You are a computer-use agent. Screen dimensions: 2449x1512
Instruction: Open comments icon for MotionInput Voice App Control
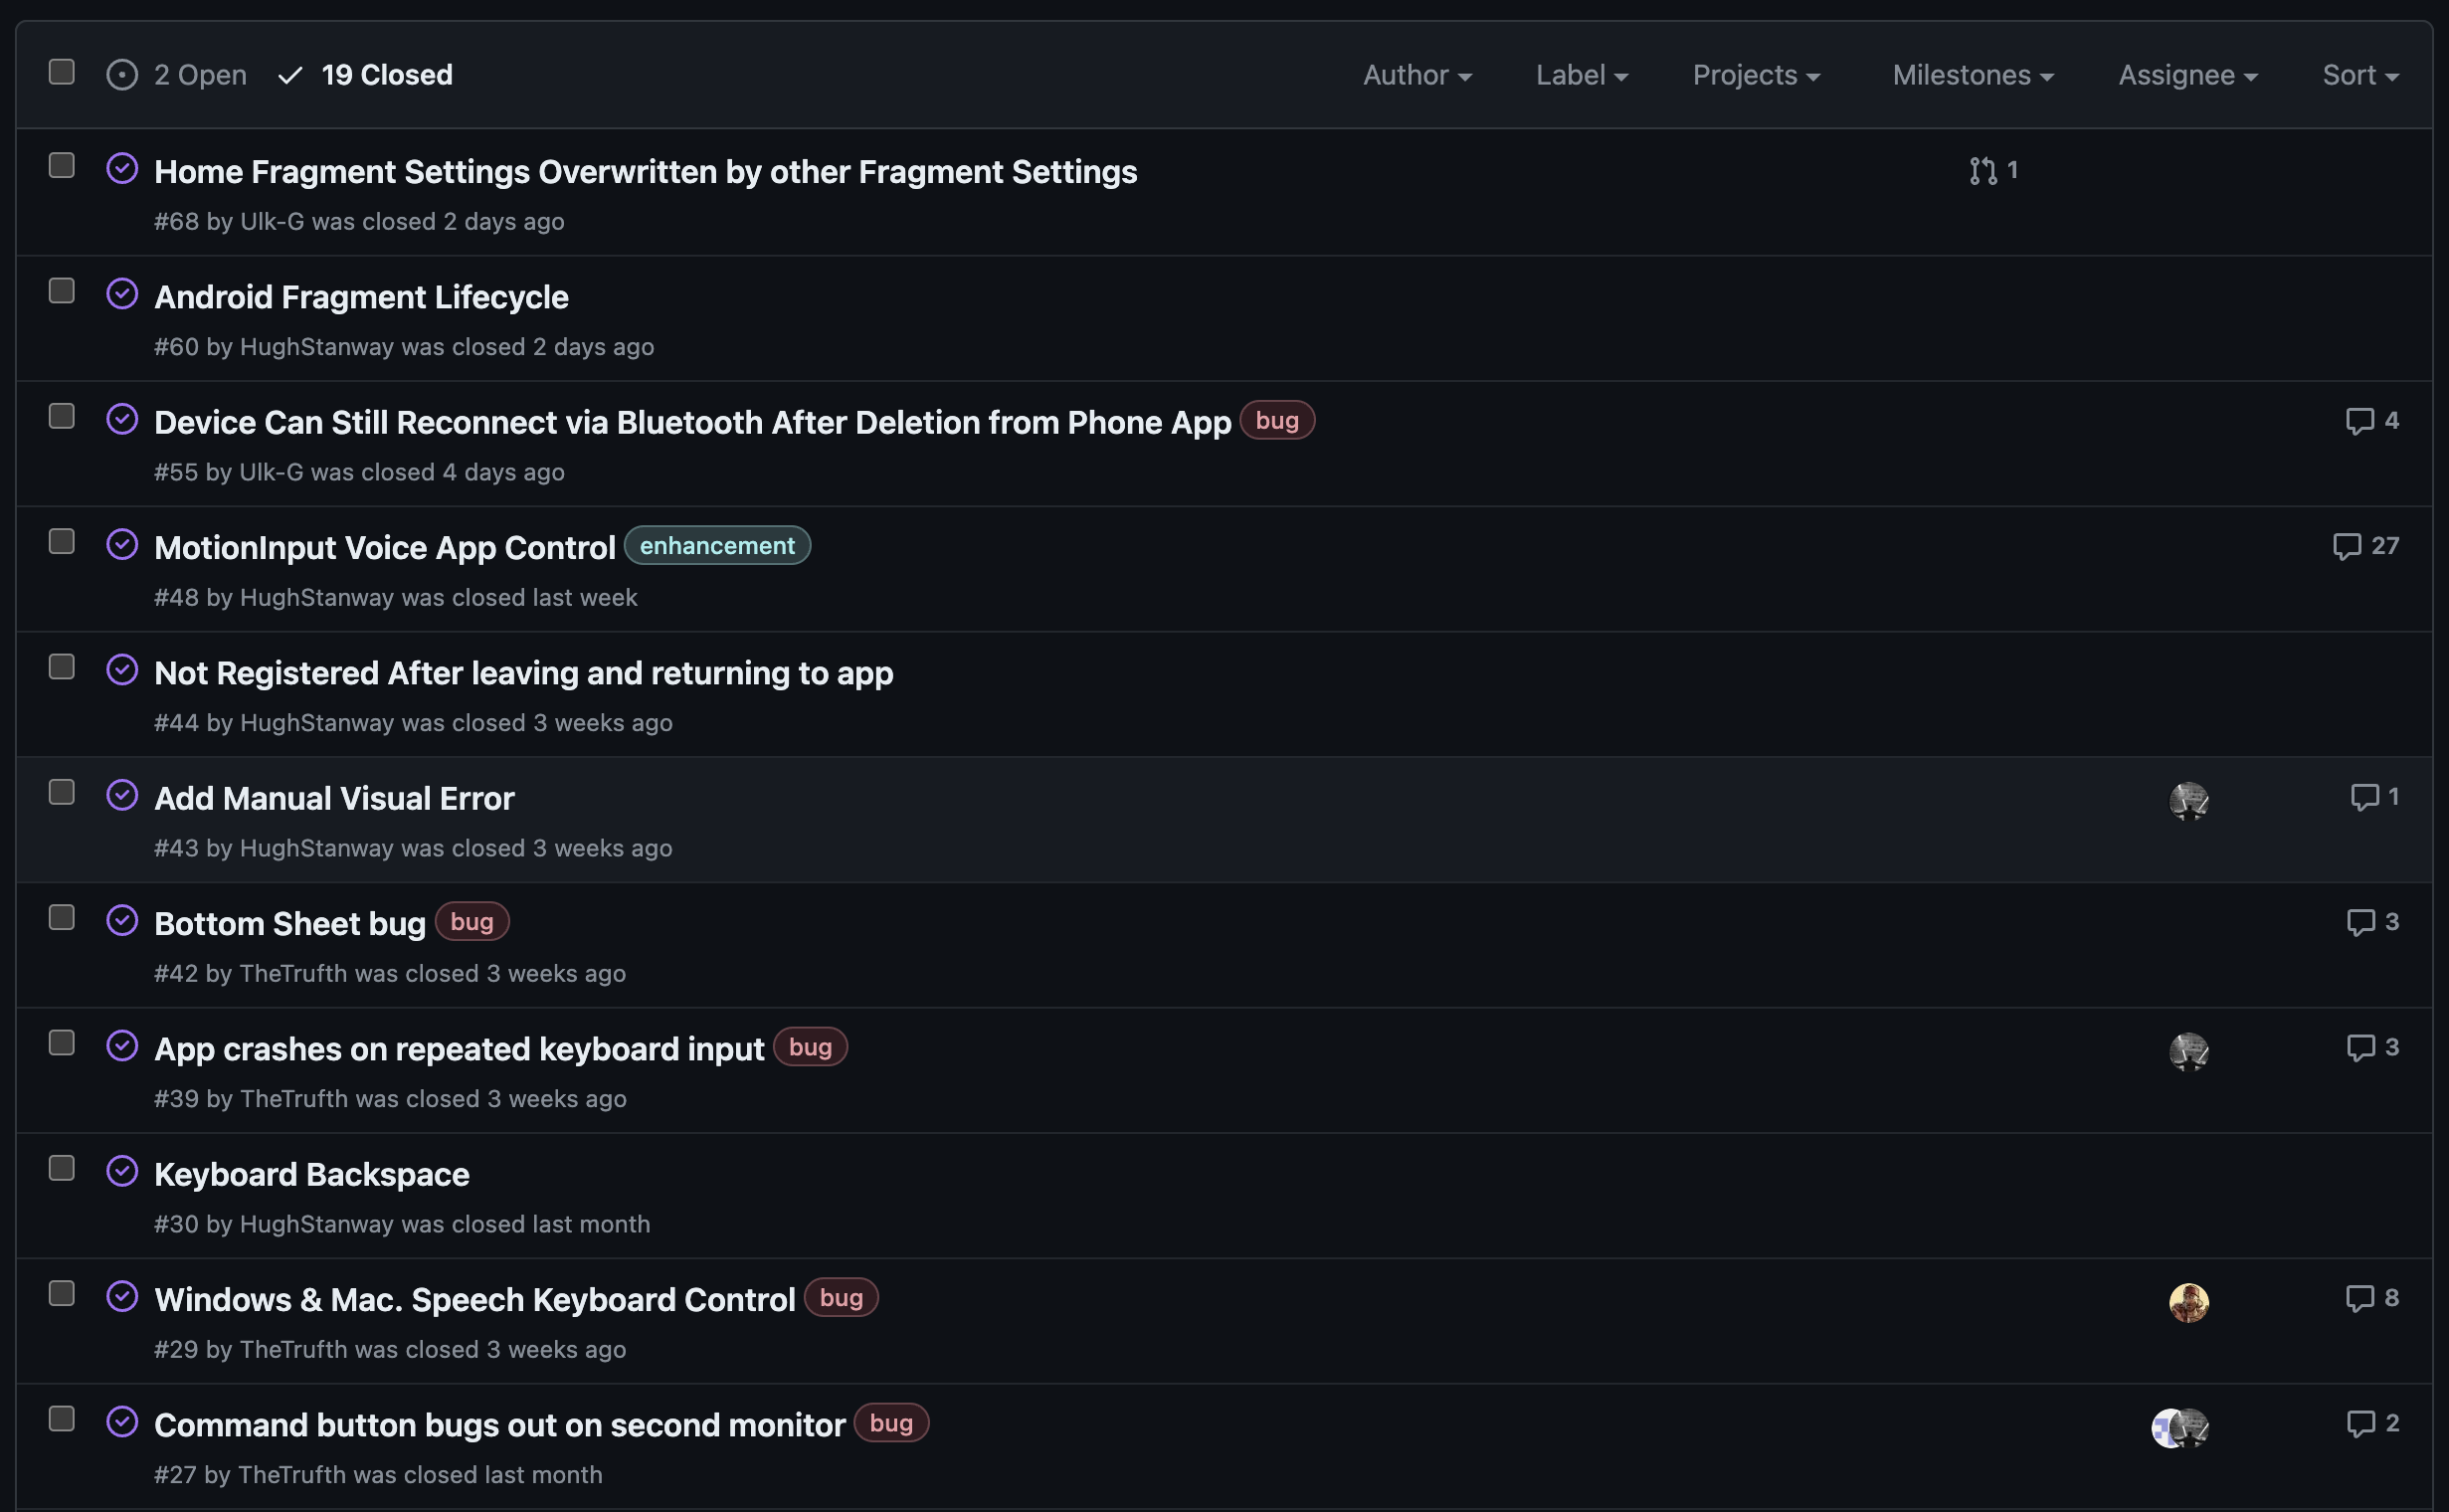(2346, 546)
